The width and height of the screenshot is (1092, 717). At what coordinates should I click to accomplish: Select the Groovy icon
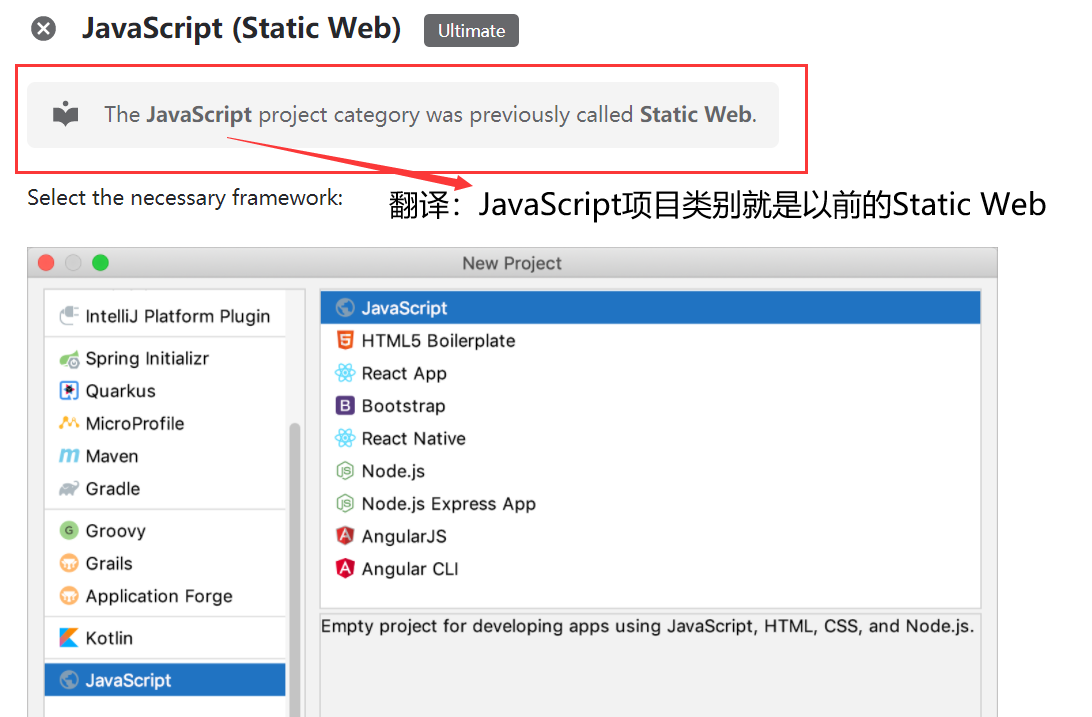pos(69,530)
